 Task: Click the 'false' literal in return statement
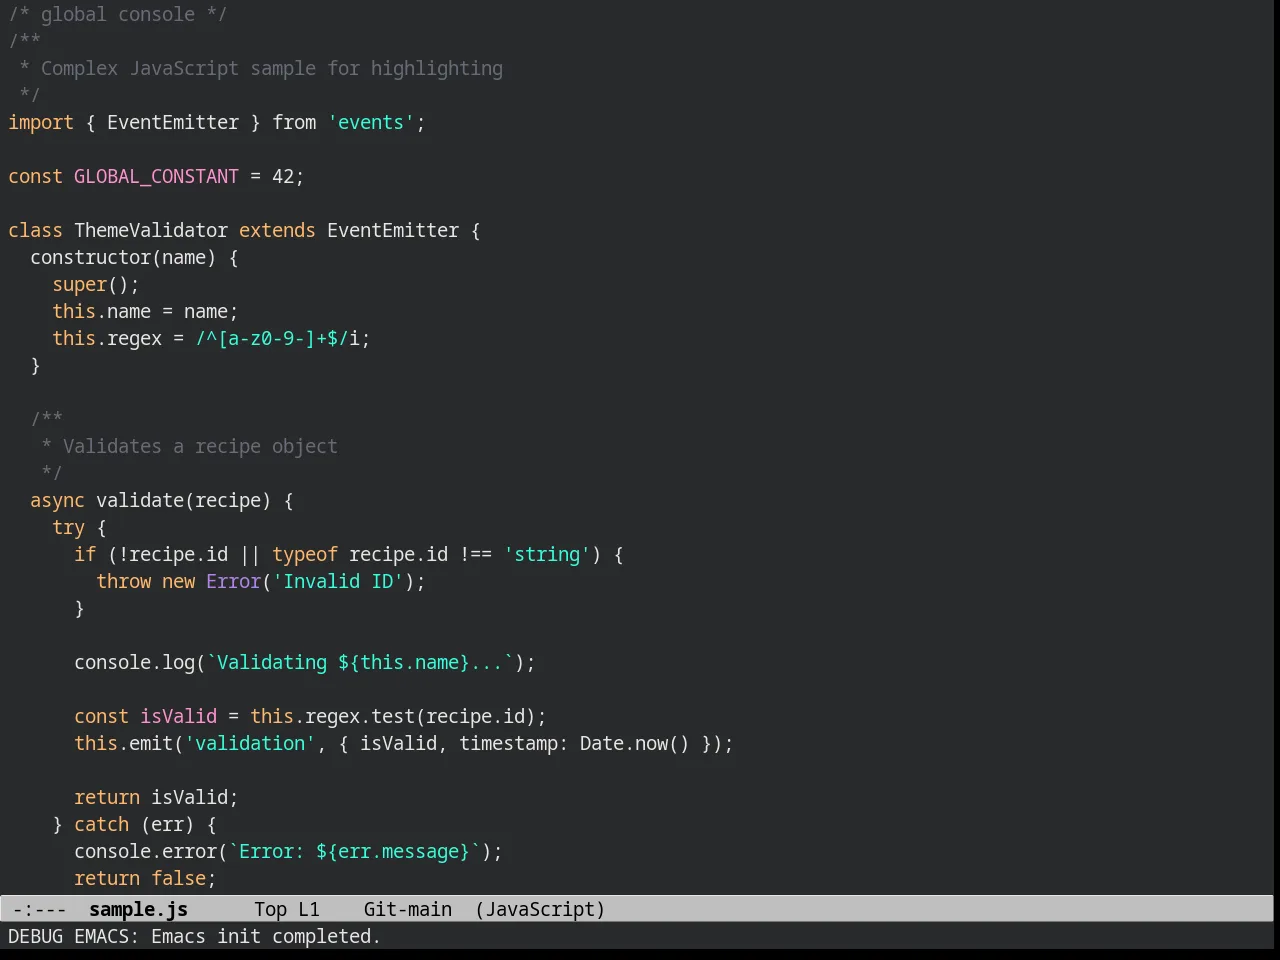(x=178, y=878)
